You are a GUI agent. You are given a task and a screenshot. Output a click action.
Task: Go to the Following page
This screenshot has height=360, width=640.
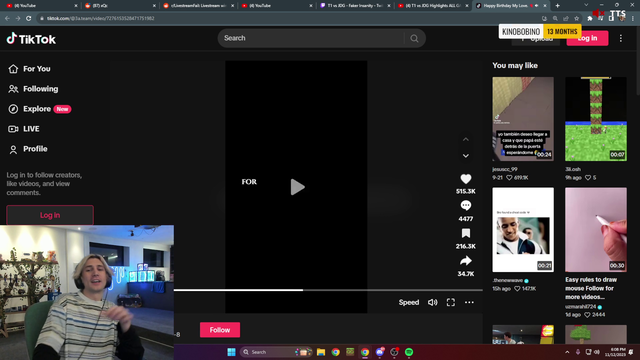click(33, 89)
